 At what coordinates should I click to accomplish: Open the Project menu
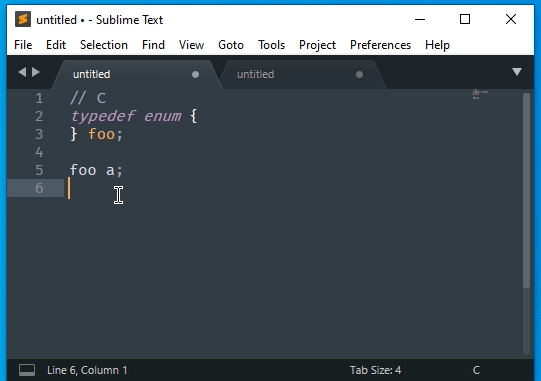coord(317,45)
